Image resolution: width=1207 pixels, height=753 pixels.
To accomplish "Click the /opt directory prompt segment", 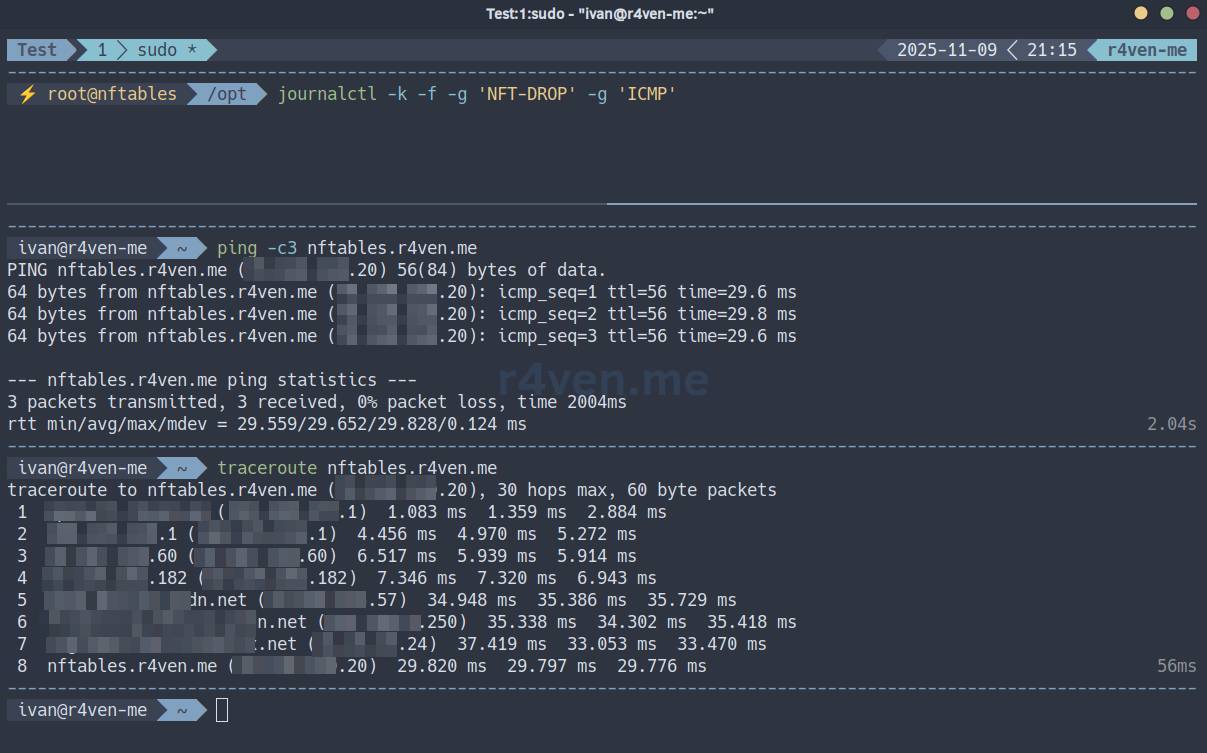I will [226, 94].
